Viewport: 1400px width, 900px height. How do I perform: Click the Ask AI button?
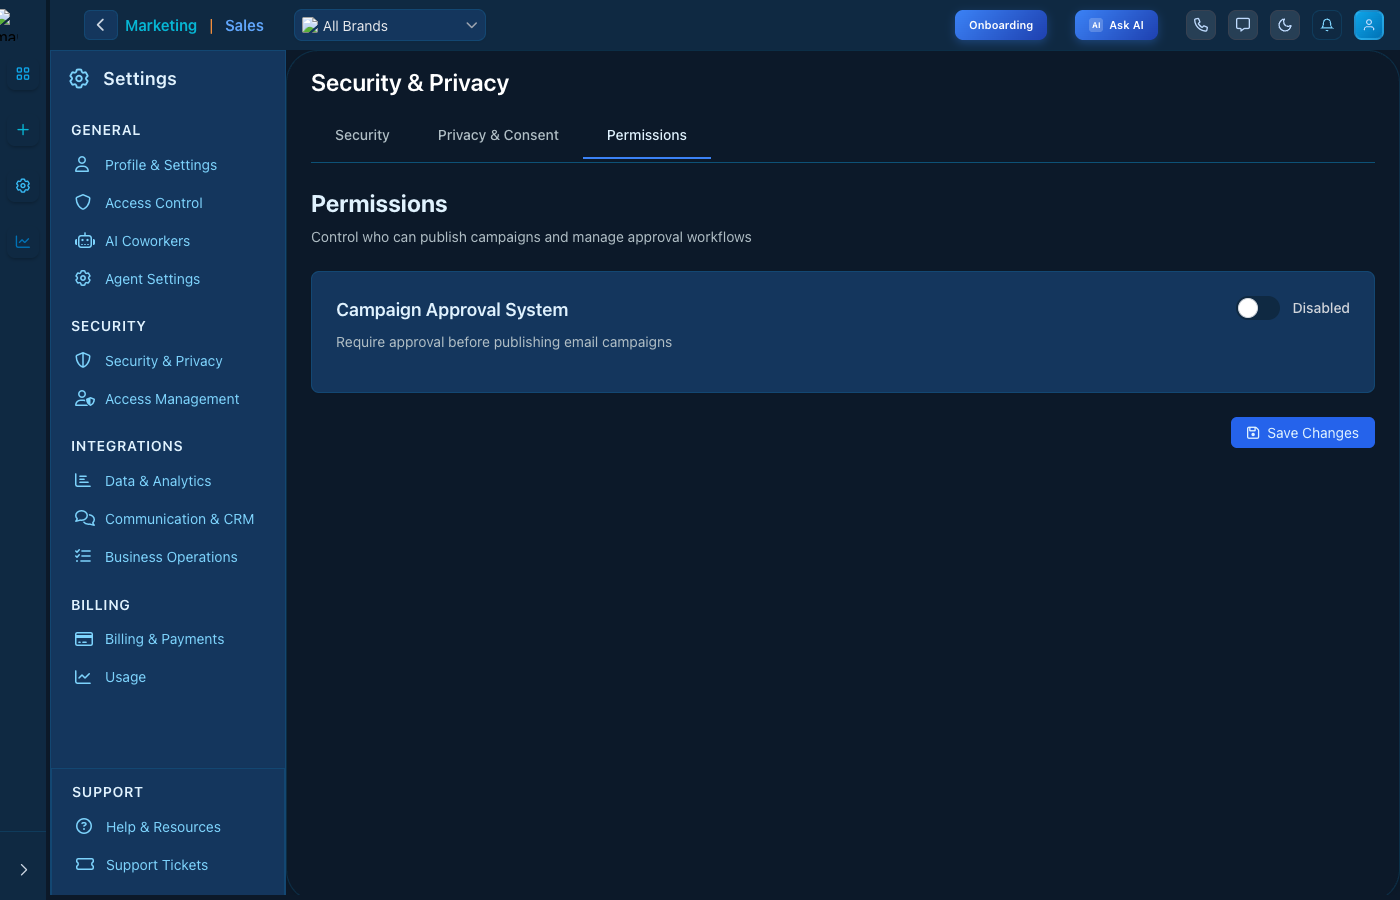point(1116,25)
